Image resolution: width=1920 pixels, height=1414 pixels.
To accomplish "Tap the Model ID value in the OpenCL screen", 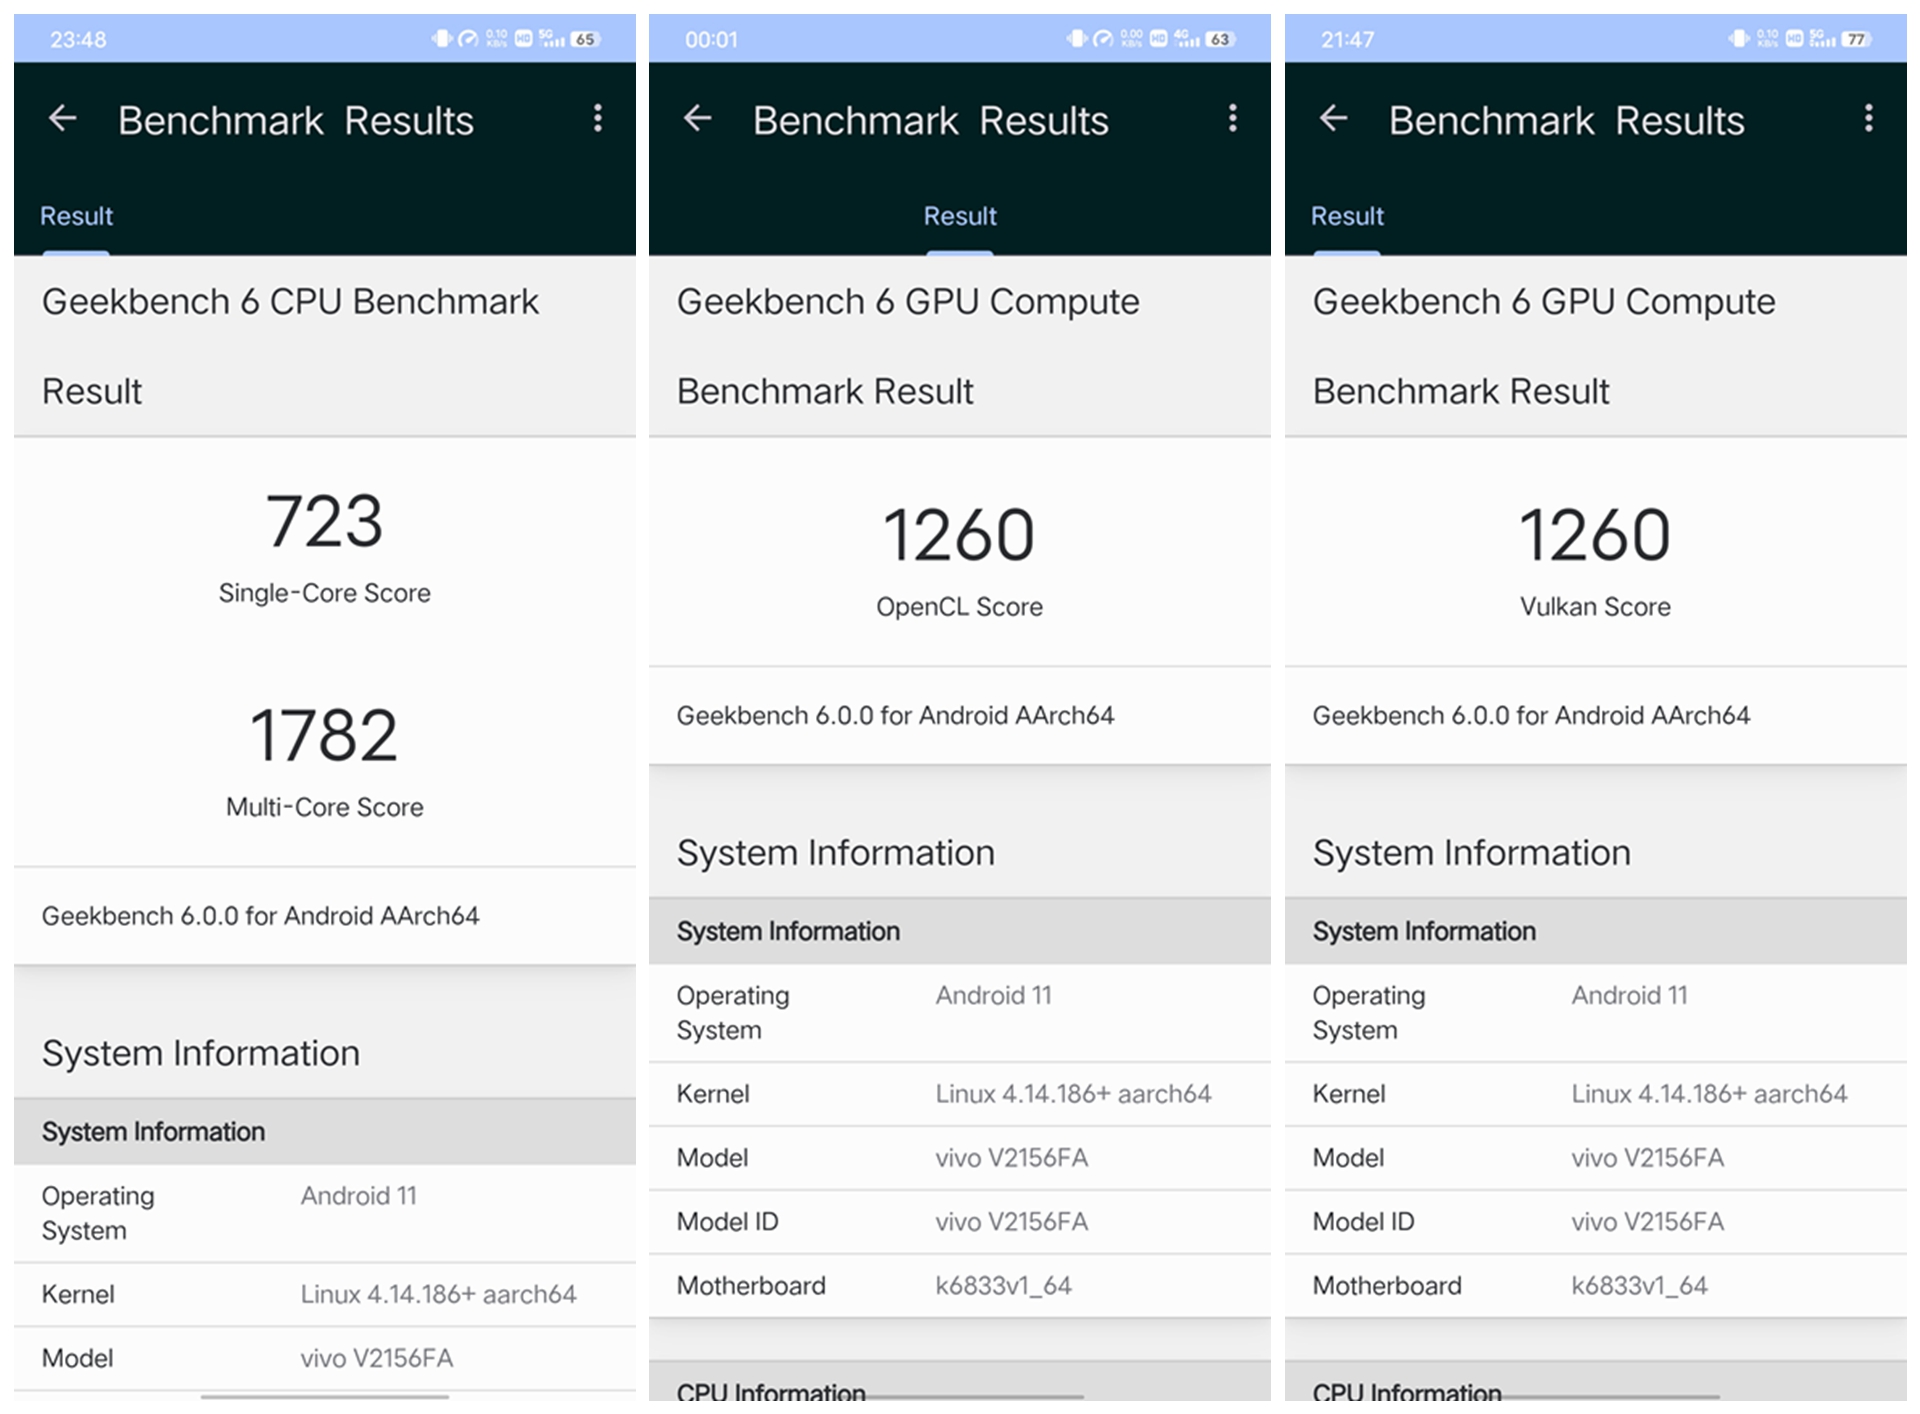I will pos(1011,1222).
